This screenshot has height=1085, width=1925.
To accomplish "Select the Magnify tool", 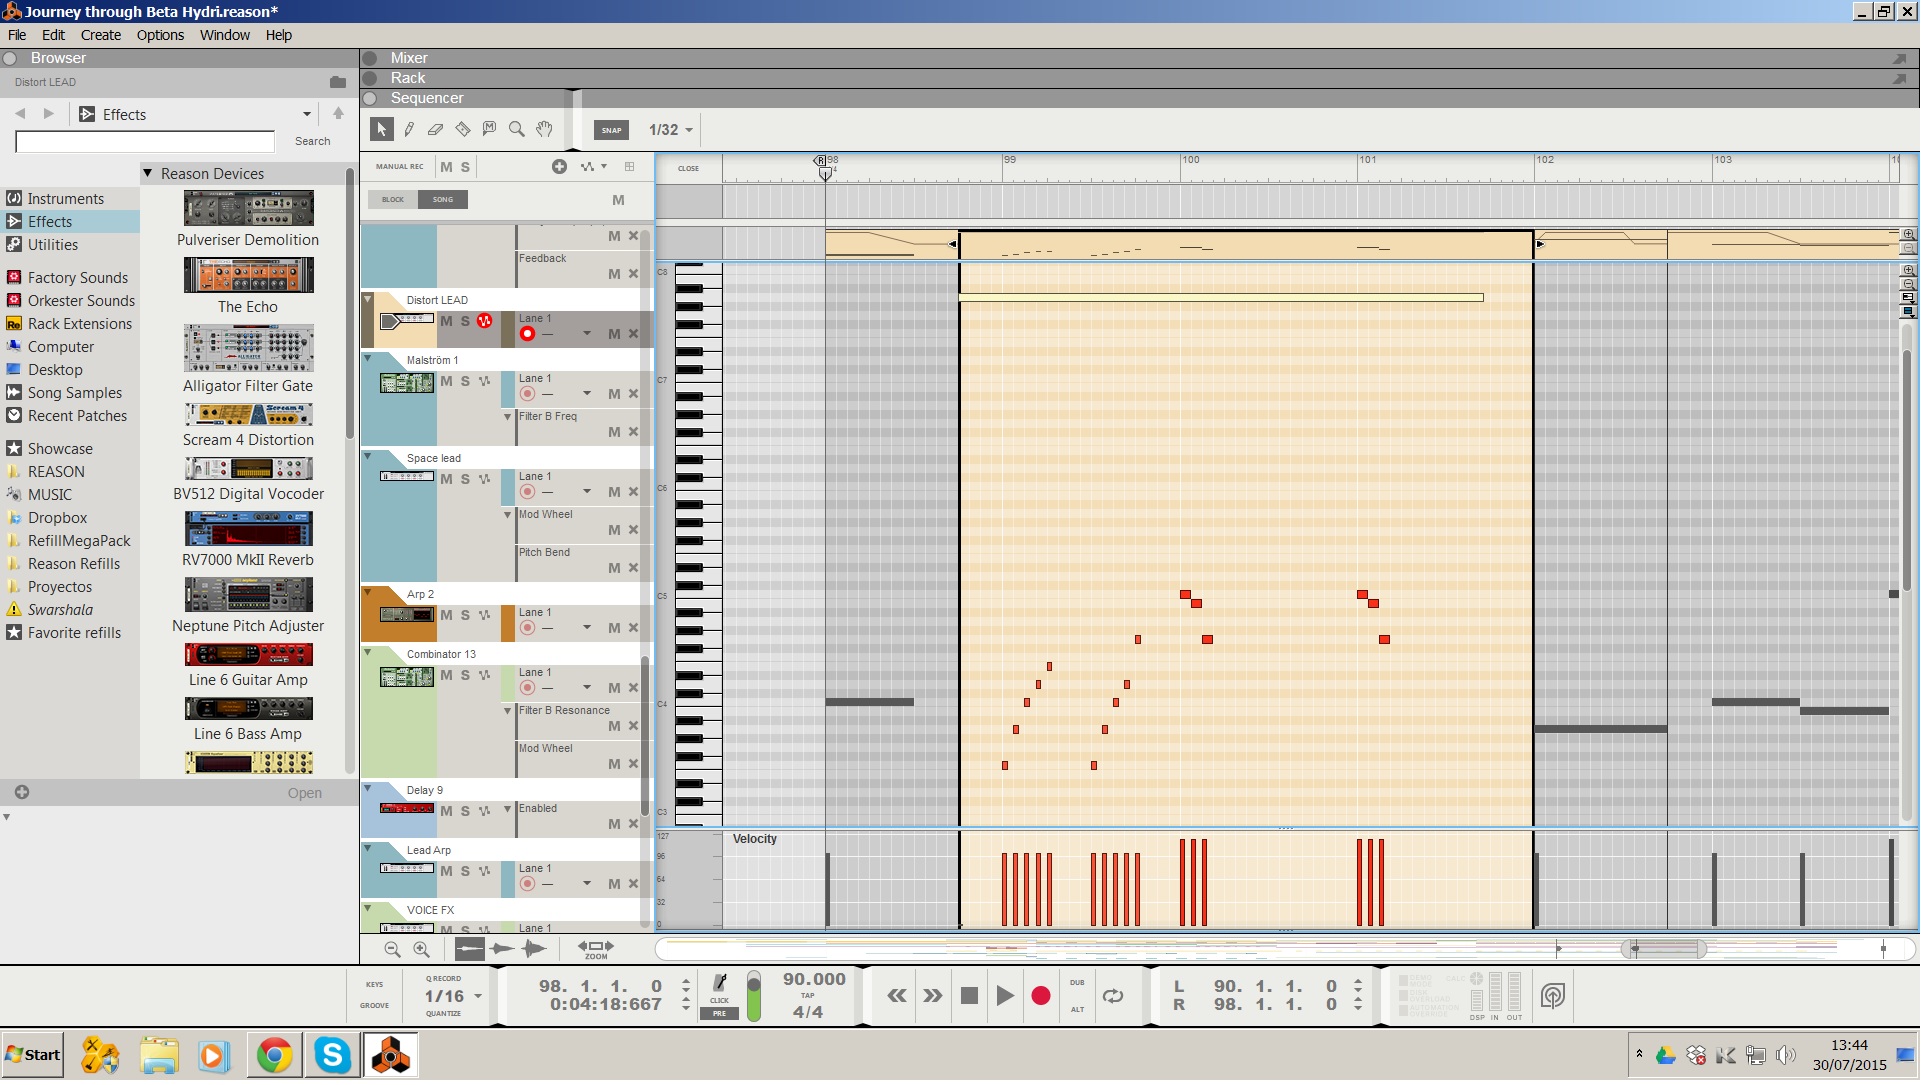I will pyautogui.click(x=517, y=129).
